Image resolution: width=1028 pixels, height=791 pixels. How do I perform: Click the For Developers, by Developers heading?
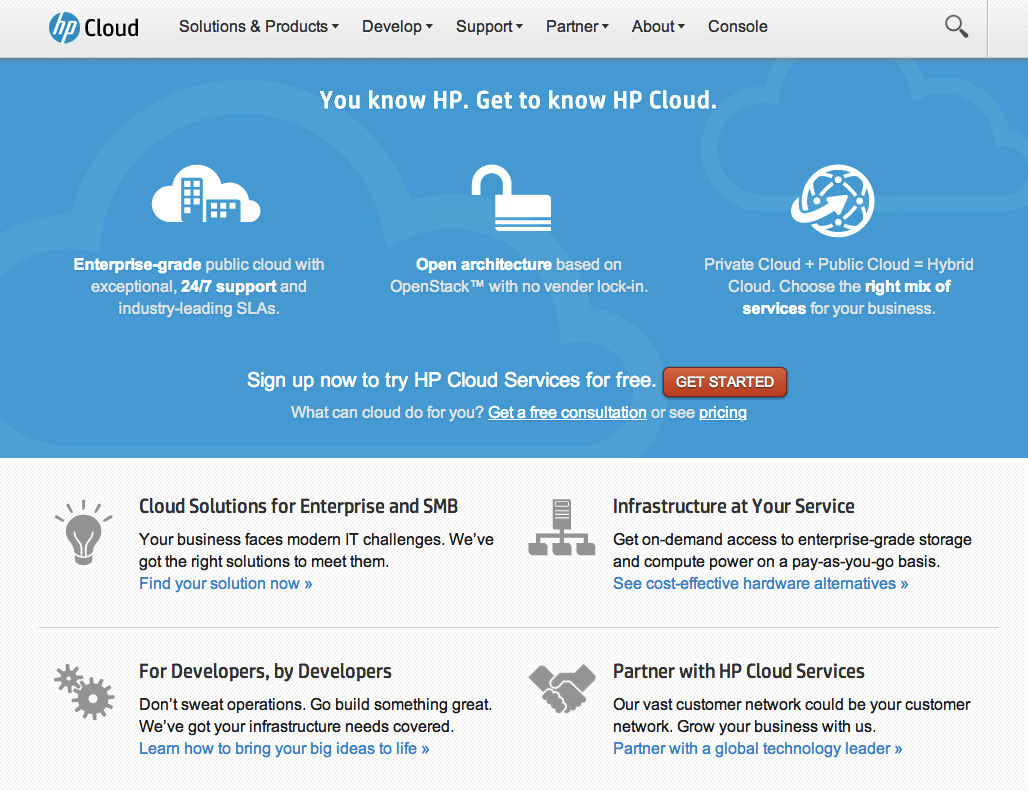(x=266, y=672)
